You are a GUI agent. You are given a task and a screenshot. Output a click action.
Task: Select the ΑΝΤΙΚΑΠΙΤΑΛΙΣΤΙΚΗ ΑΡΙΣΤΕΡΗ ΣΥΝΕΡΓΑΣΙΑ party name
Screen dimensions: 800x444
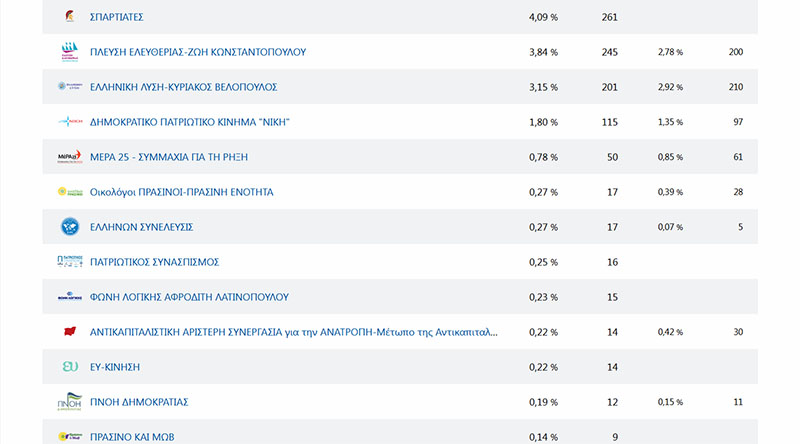point(293,332)
